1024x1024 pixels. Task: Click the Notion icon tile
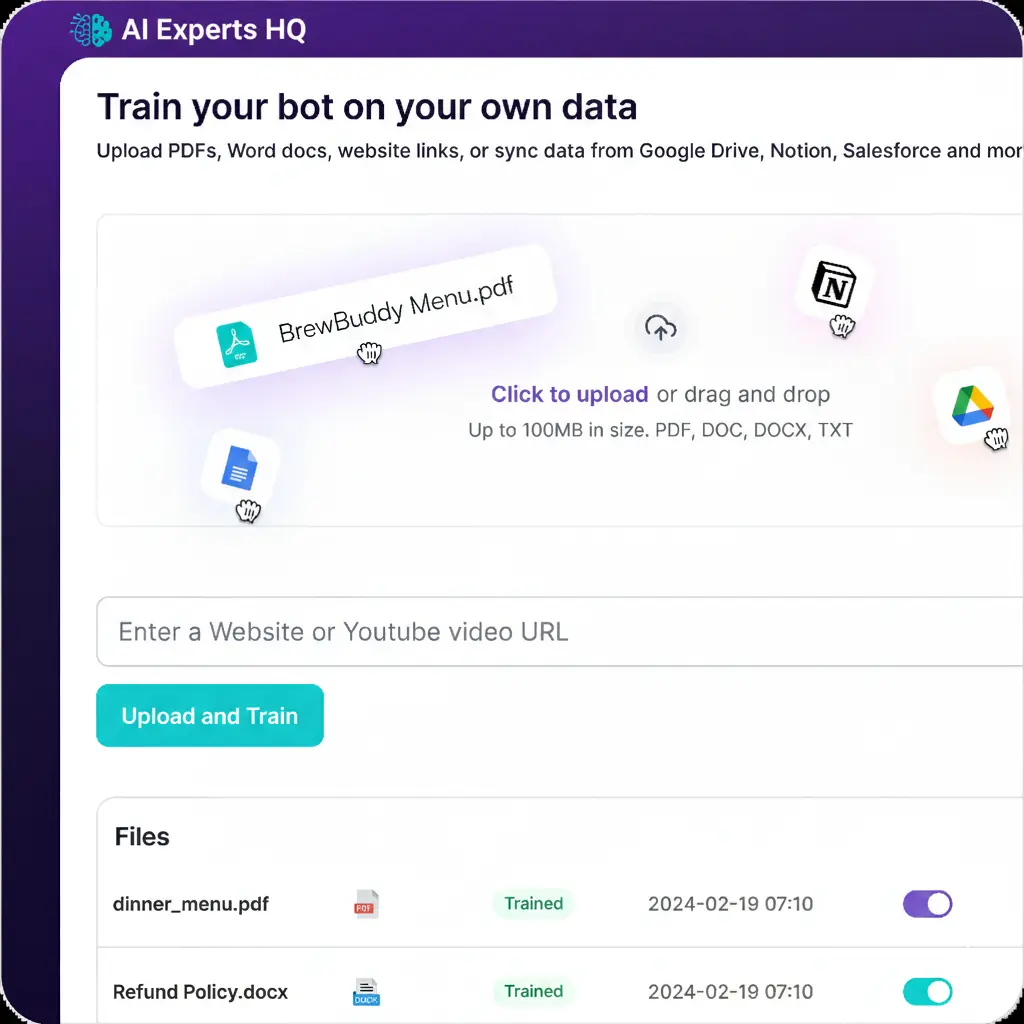[833, 284]
